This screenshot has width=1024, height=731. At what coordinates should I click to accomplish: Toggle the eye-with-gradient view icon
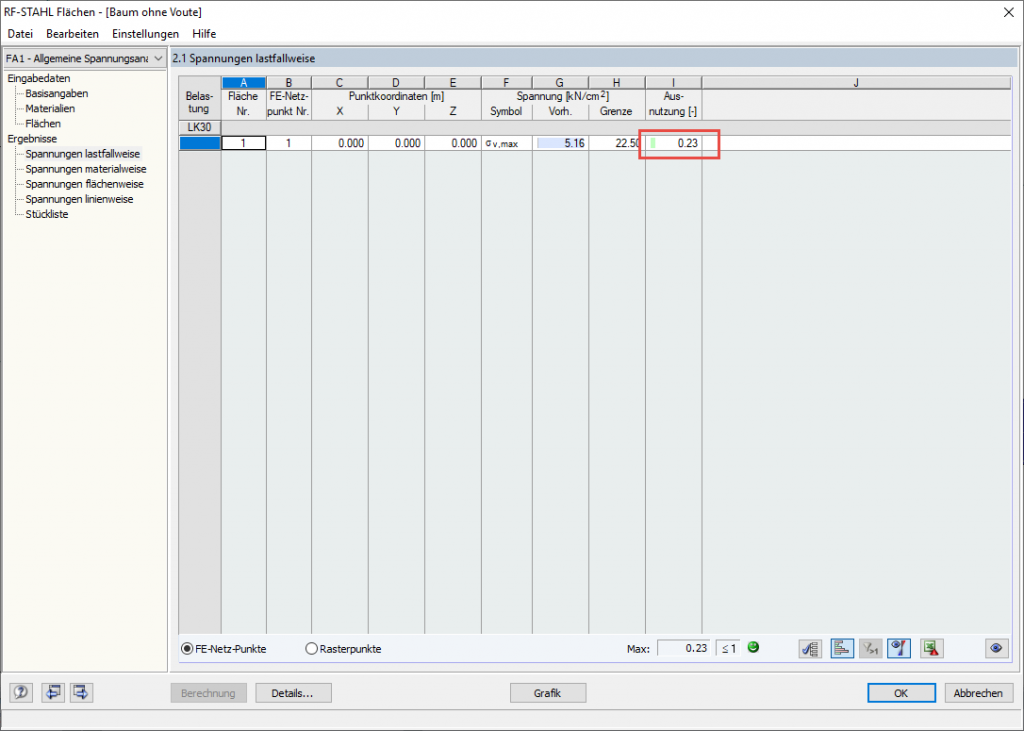(899, 649)
